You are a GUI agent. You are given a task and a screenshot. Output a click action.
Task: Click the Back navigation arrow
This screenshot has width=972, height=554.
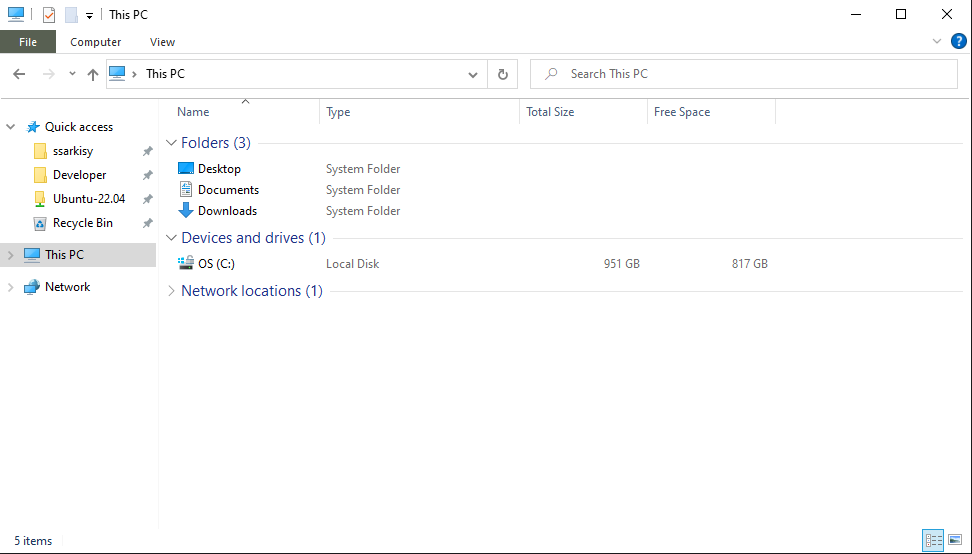(19, 74)
